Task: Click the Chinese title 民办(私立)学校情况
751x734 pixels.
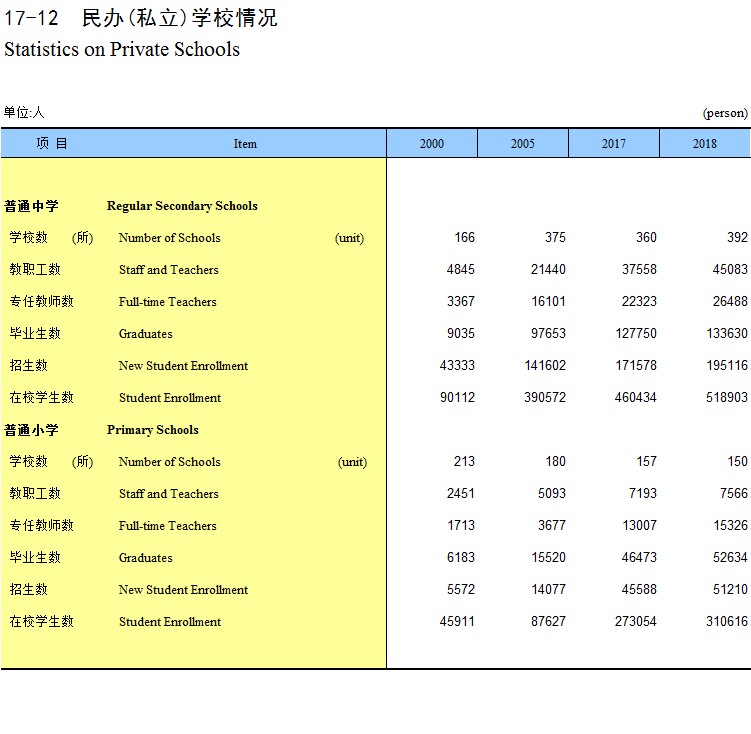Action: pyautogui.click(x=180, y=18)
